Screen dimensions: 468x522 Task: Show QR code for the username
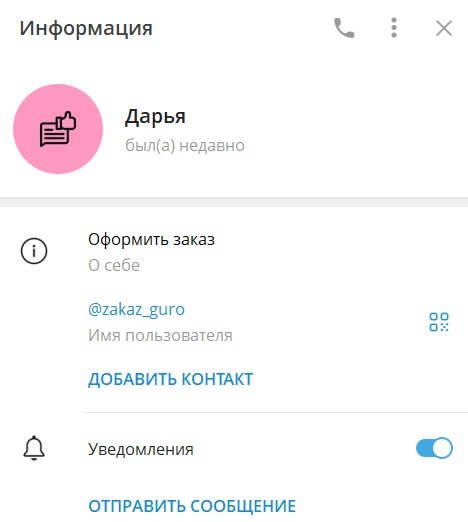coord(439,322)
